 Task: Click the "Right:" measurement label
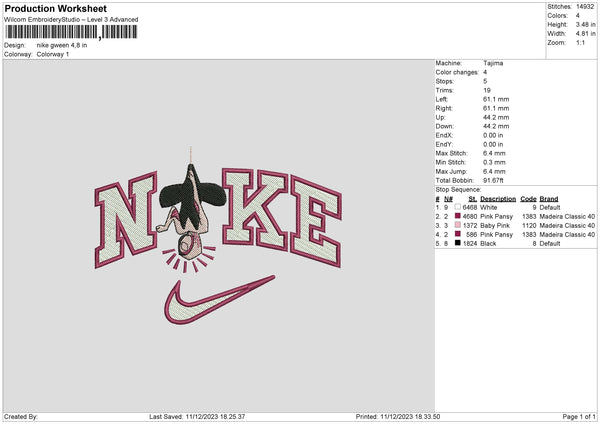pos(444,108)
